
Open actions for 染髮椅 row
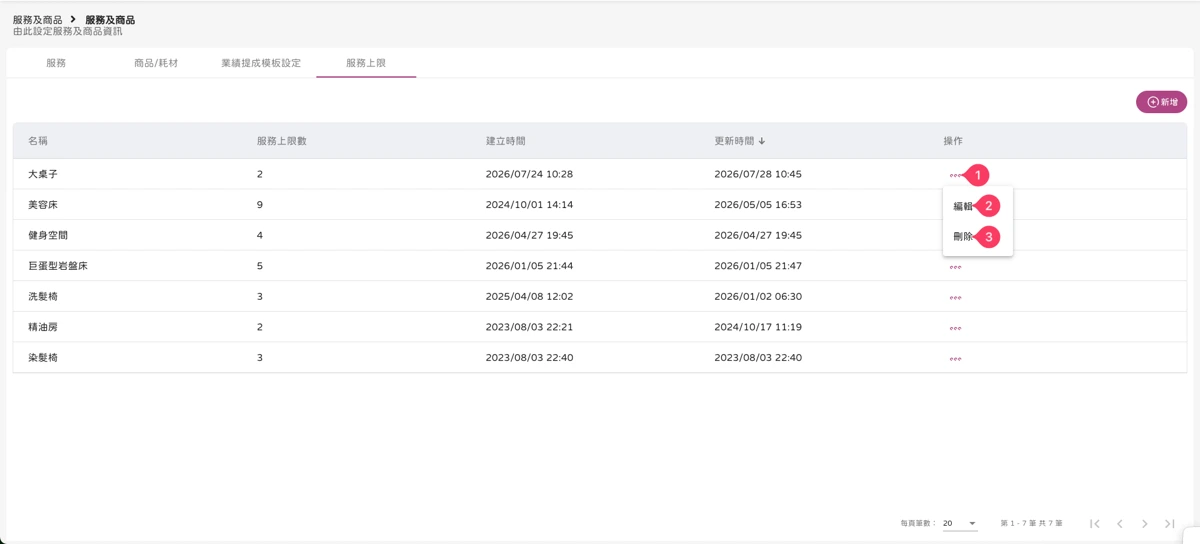coord(955,359)
